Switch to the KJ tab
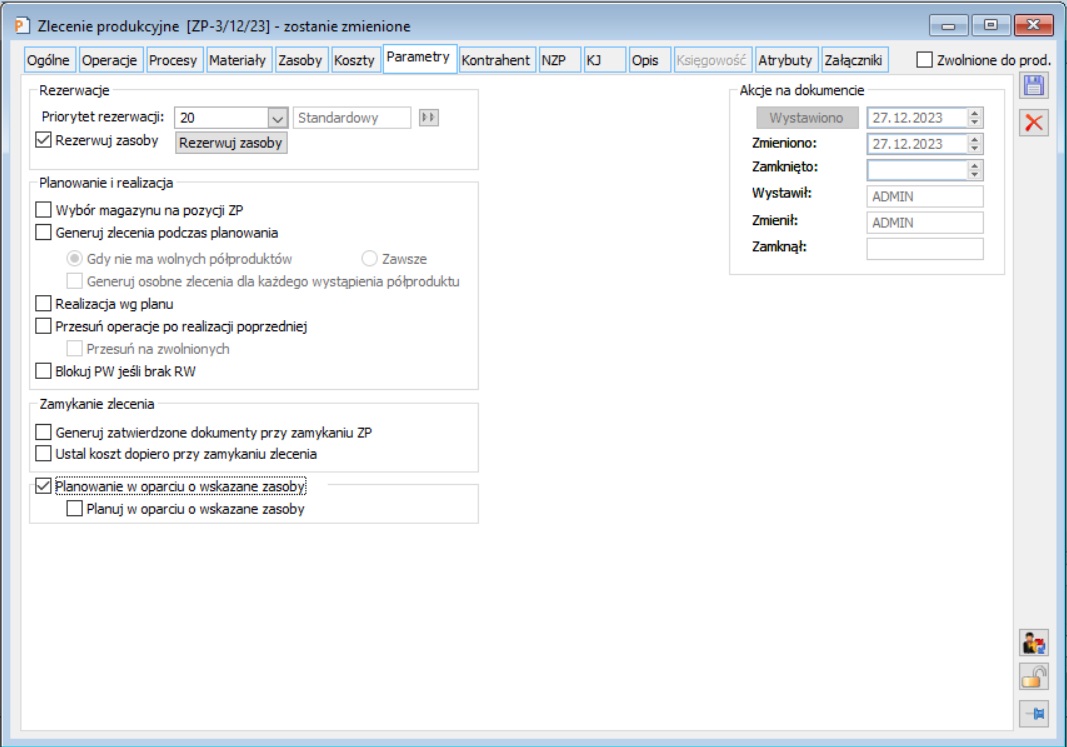The width and height of the screenshot is (1067, 747). (x=603, y=60)
